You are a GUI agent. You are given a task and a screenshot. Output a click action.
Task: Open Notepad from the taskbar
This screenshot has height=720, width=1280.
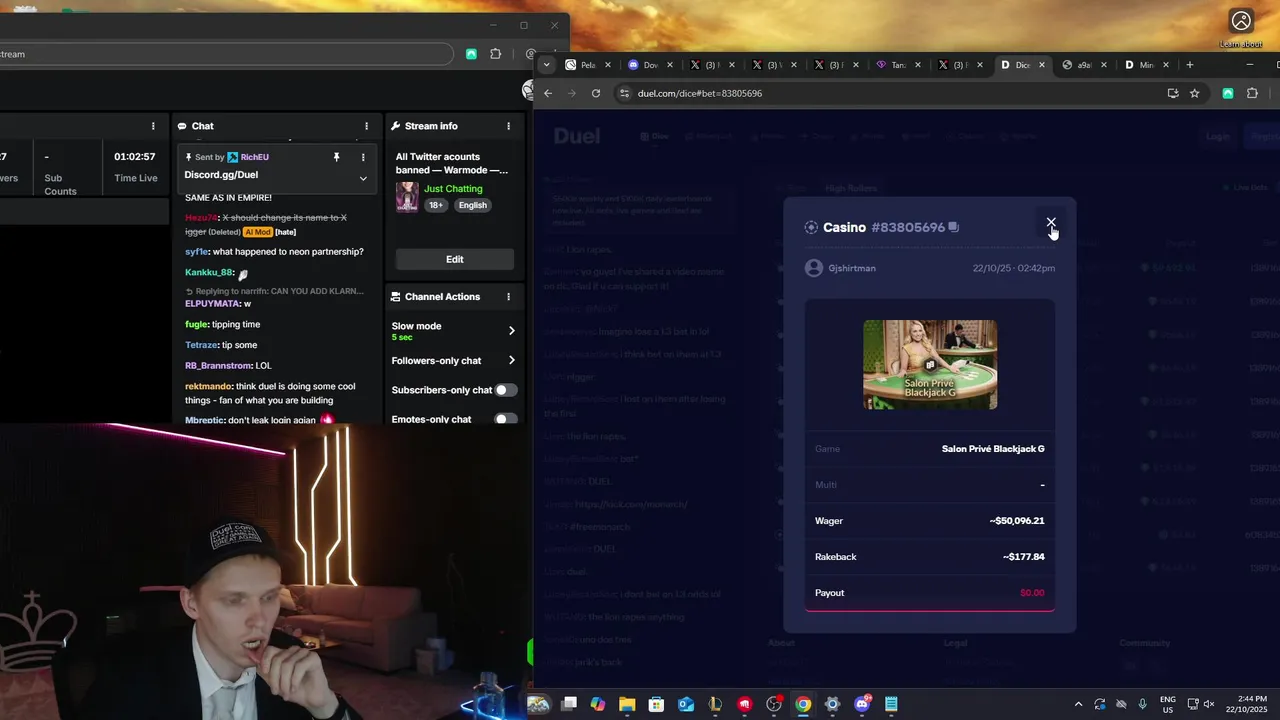891,704
